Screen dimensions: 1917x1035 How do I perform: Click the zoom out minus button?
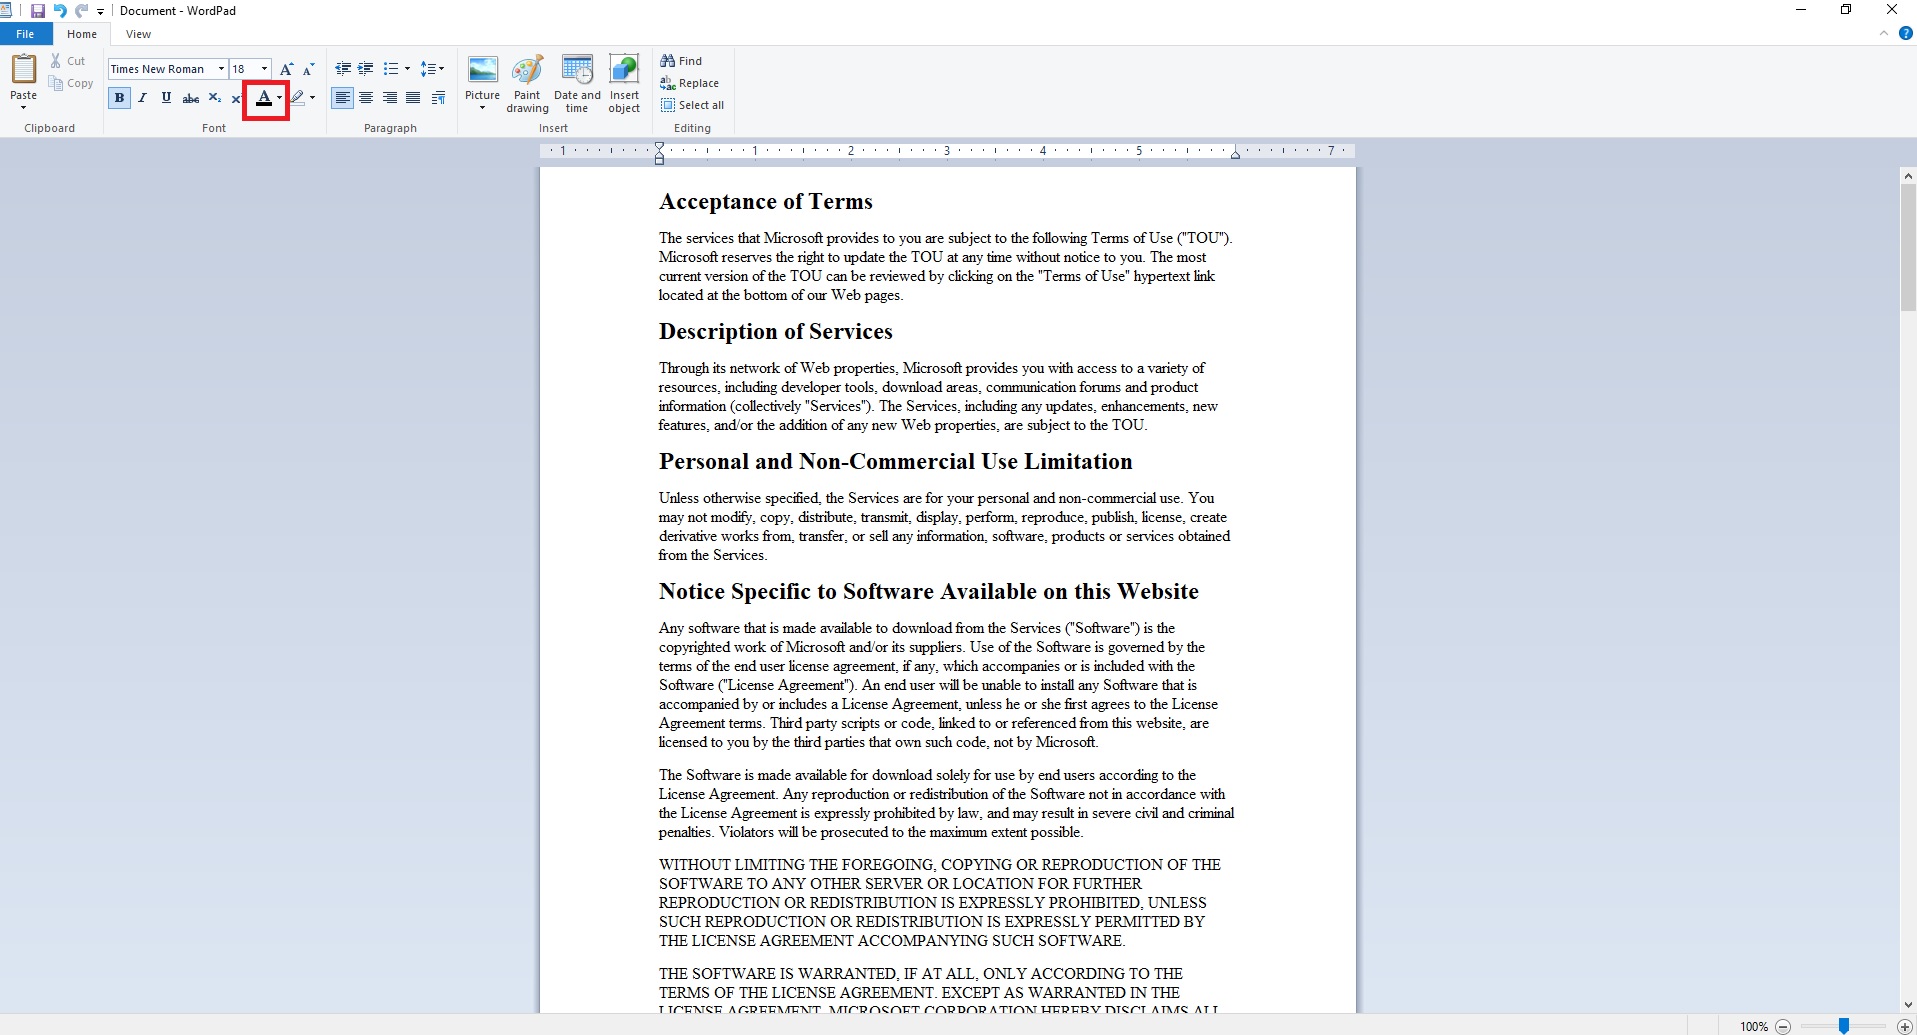[1783, 1026]
